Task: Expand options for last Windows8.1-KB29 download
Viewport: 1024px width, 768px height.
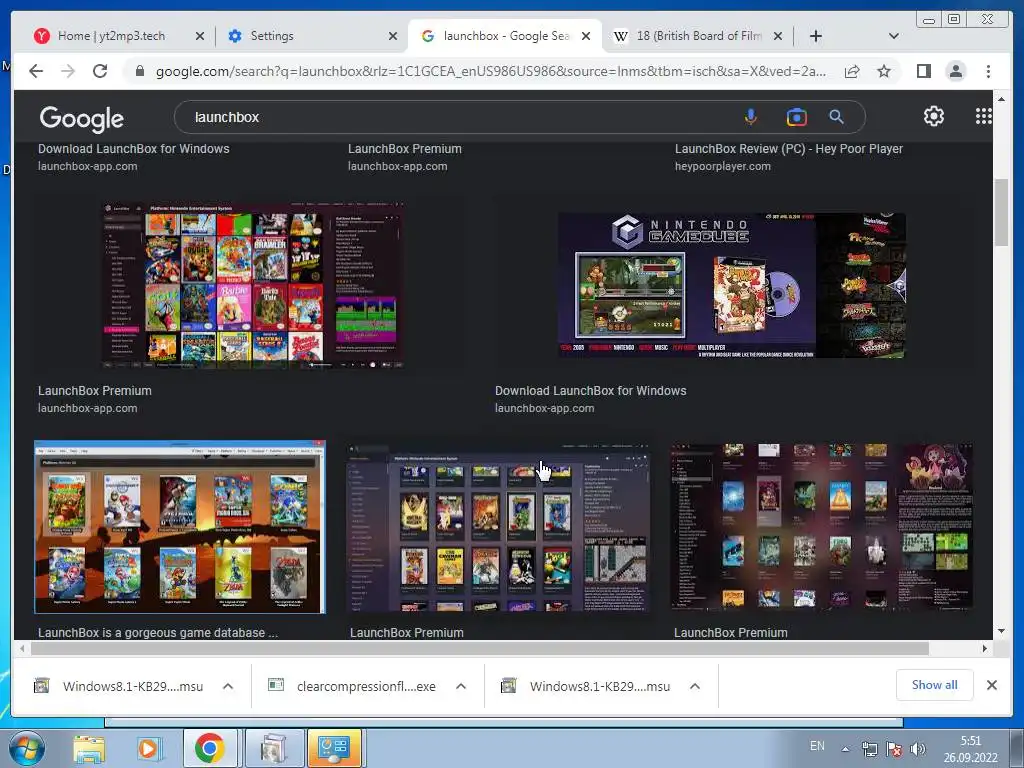Action: point(695,686)
